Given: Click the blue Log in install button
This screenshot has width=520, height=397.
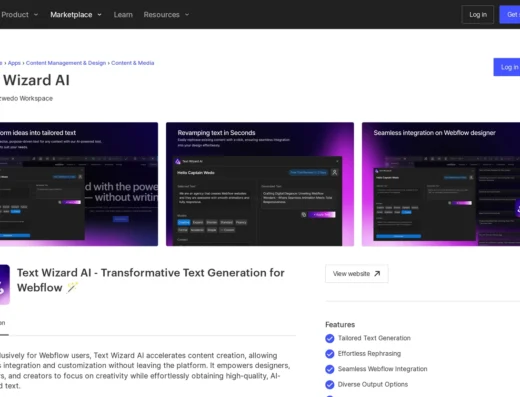Looking at the screenshot, I should (507, 67).
